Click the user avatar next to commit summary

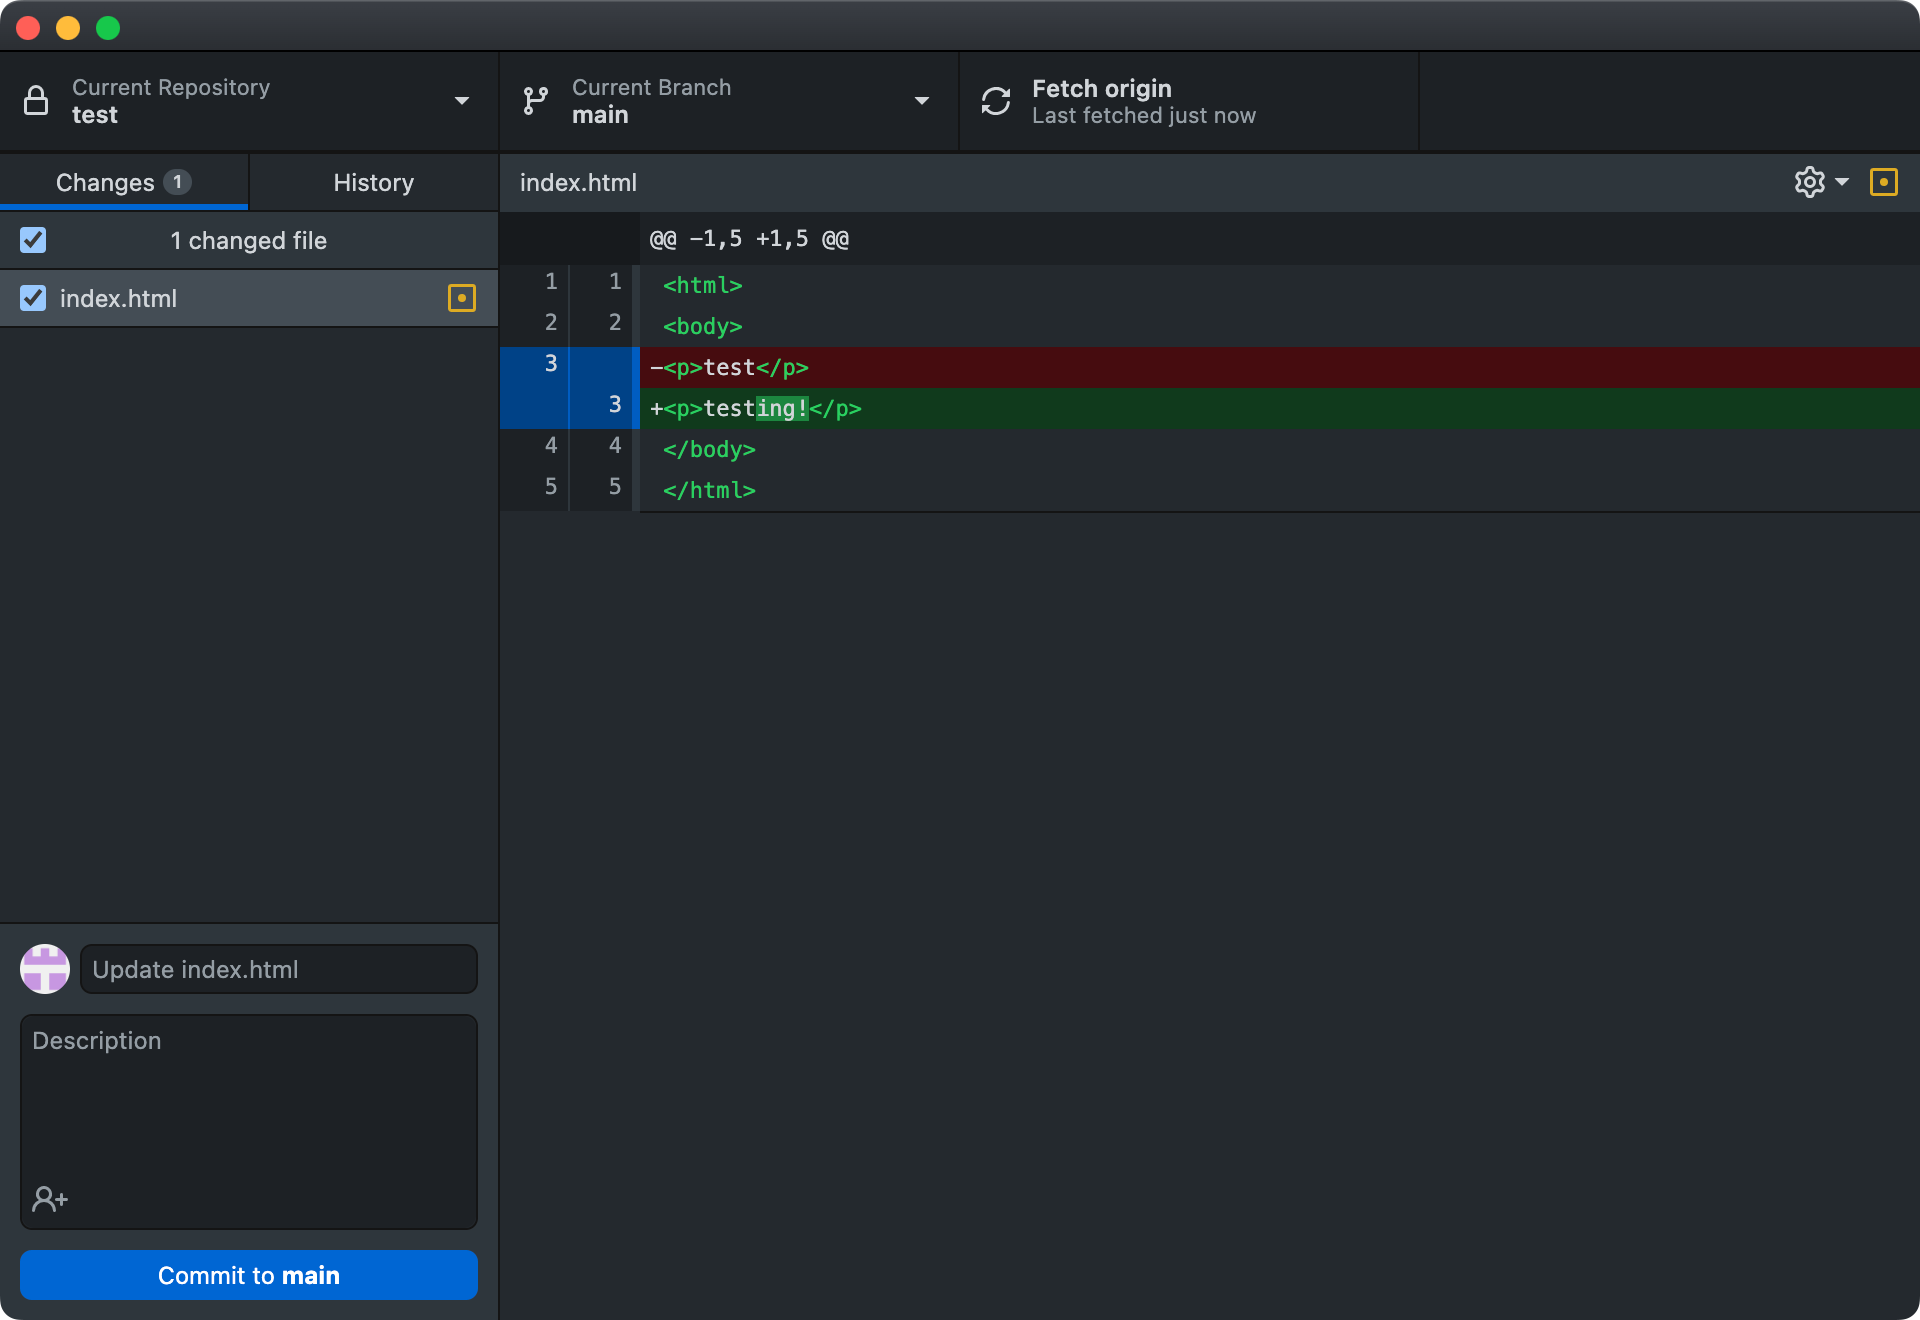44,968
